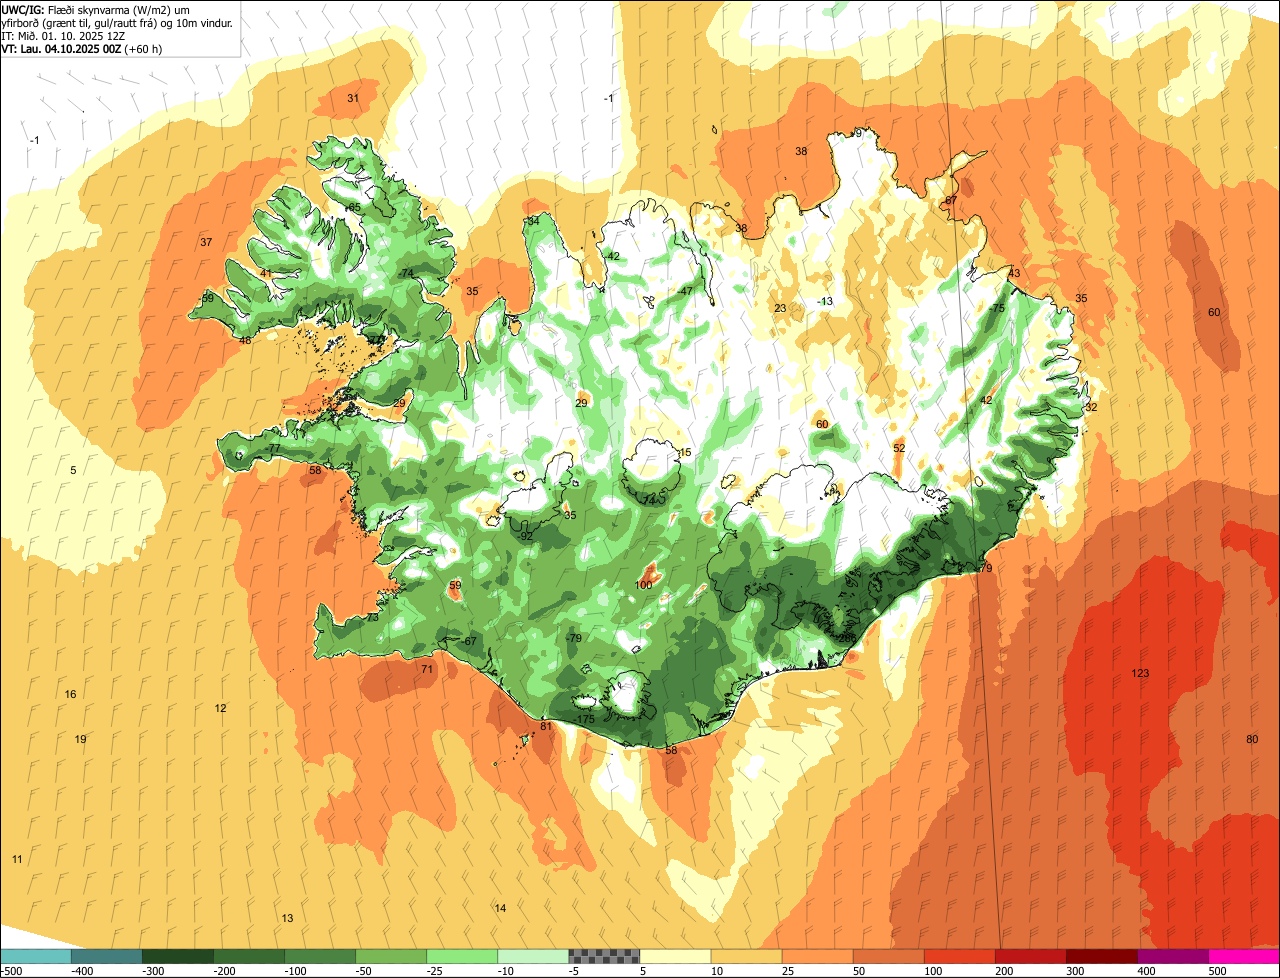The height and width of the screenshot is (978, 1280).
Task: Click the map value '80'
Action: click(x=1252, y=740)
